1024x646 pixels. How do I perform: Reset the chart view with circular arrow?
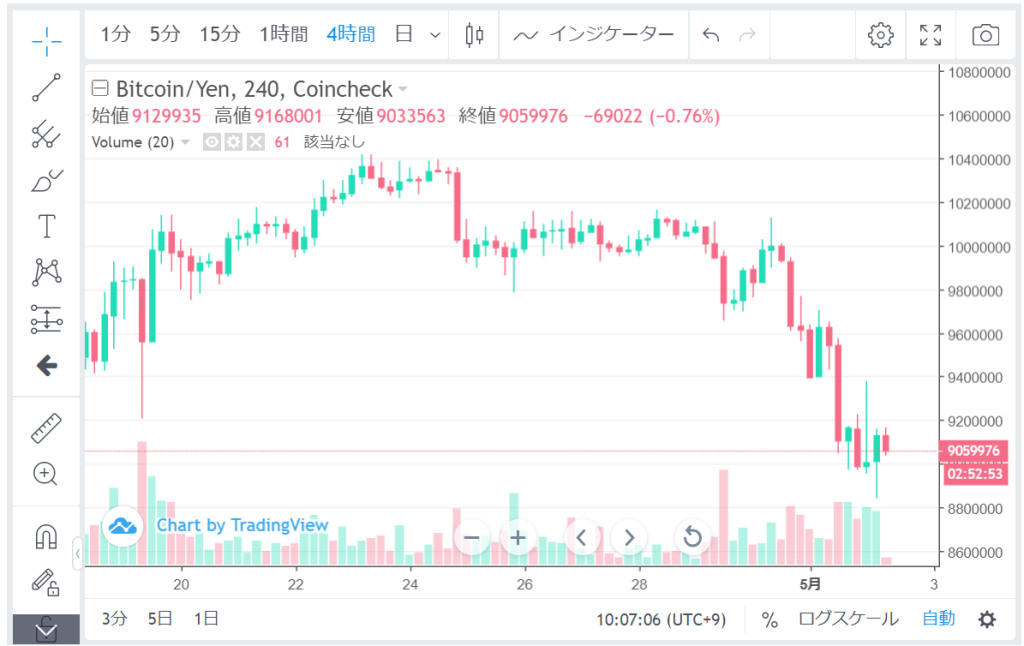click(x=692, y=538)
